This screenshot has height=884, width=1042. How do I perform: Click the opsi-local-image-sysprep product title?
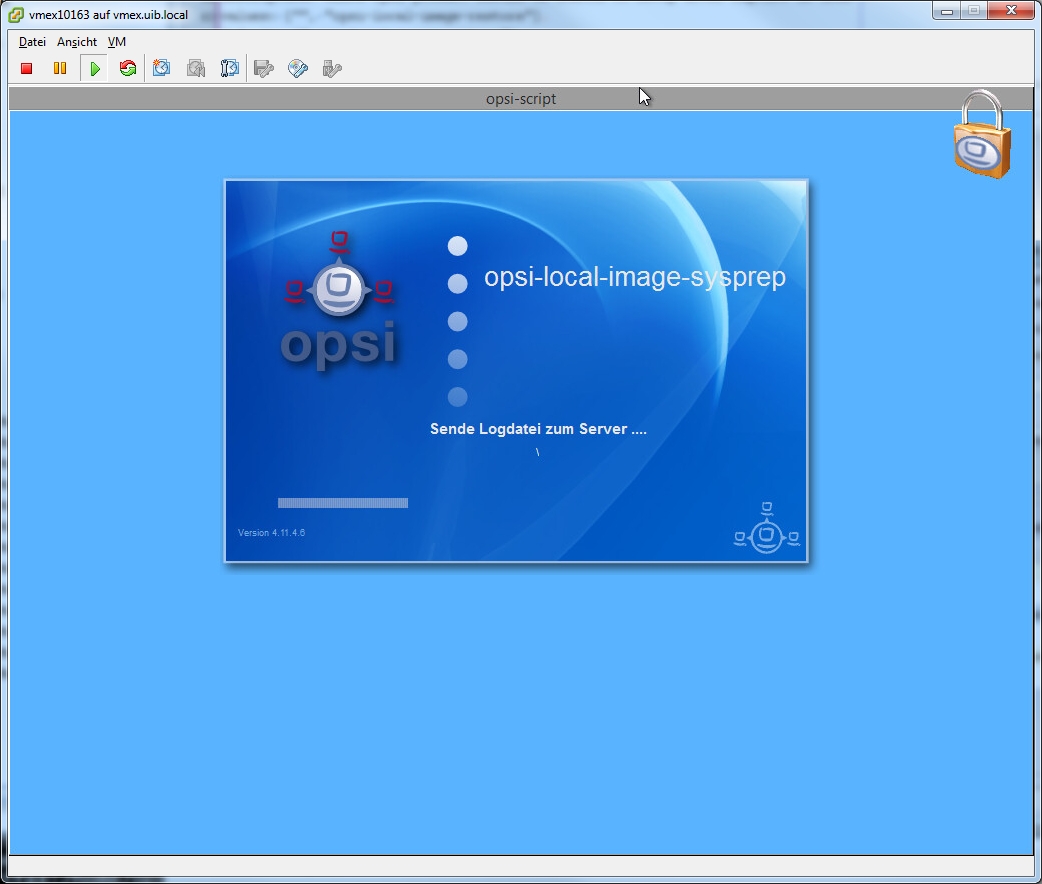coord(635,276)
